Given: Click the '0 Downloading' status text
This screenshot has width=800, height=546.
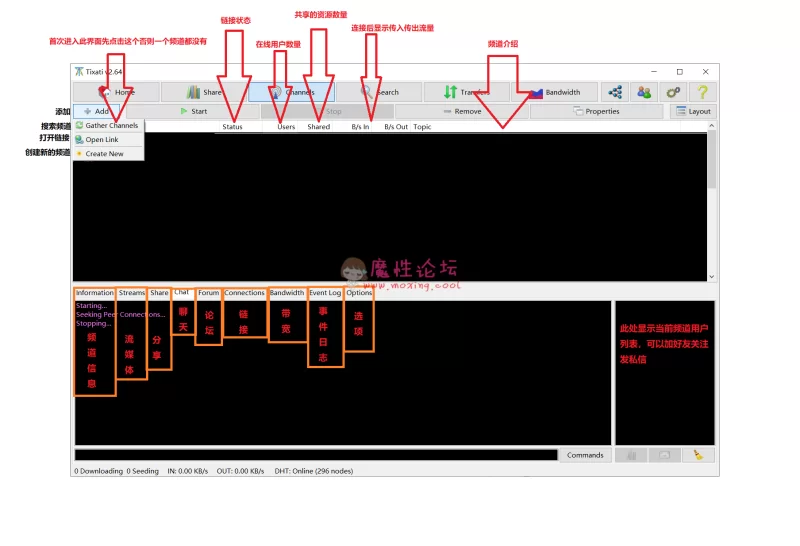Looking at the screenshot, I should tap(98, 471).
